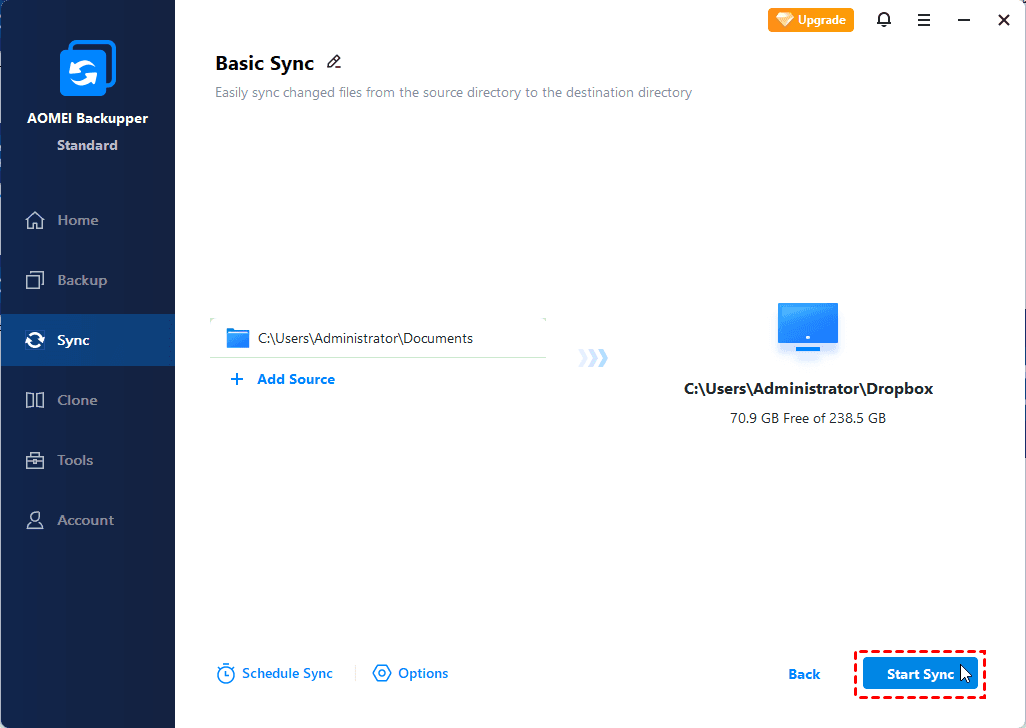Select the Documents source path entry

pyautogui.click(x=365, y=338)
